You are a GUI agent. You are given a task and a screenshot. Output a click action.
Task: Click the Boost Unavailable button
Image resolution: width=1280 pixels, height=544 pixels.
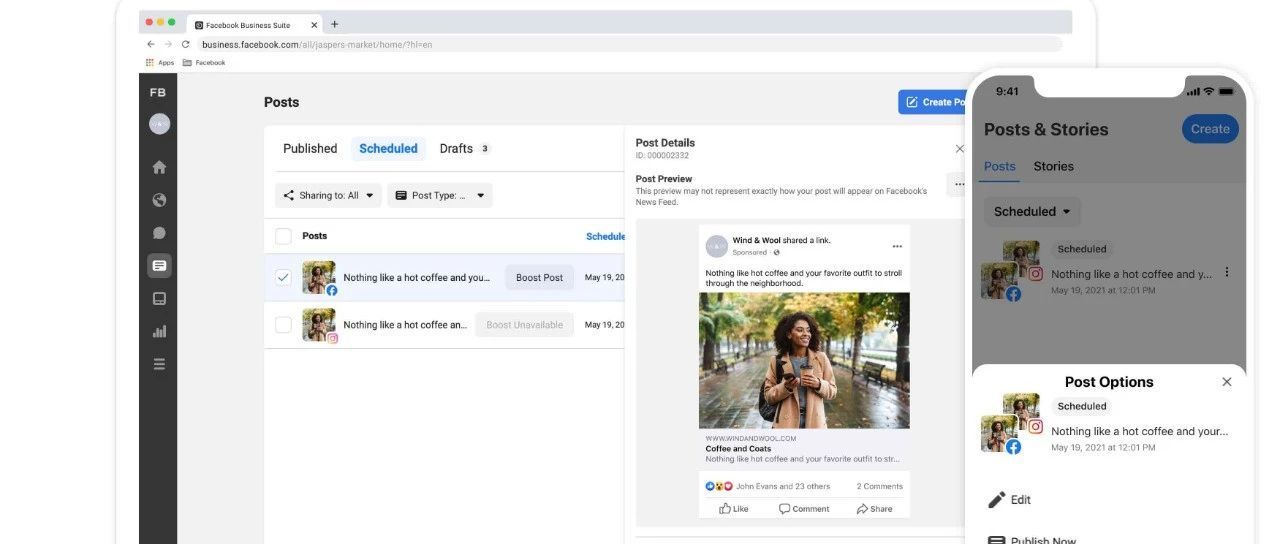(x=525, y=325)
